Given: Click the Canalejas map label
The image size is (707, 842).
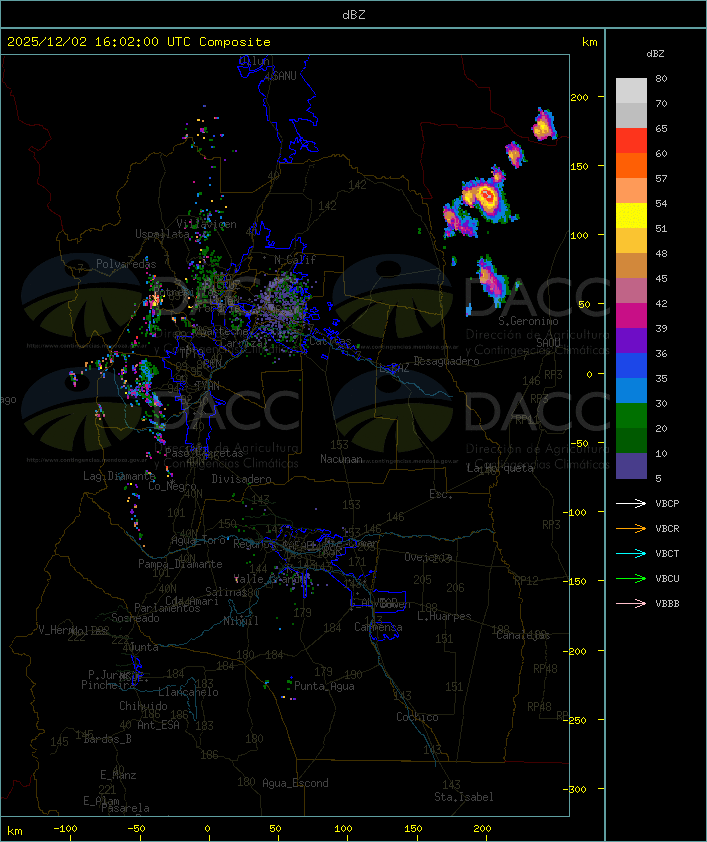Looking at the screenshot, I should 523,635.
